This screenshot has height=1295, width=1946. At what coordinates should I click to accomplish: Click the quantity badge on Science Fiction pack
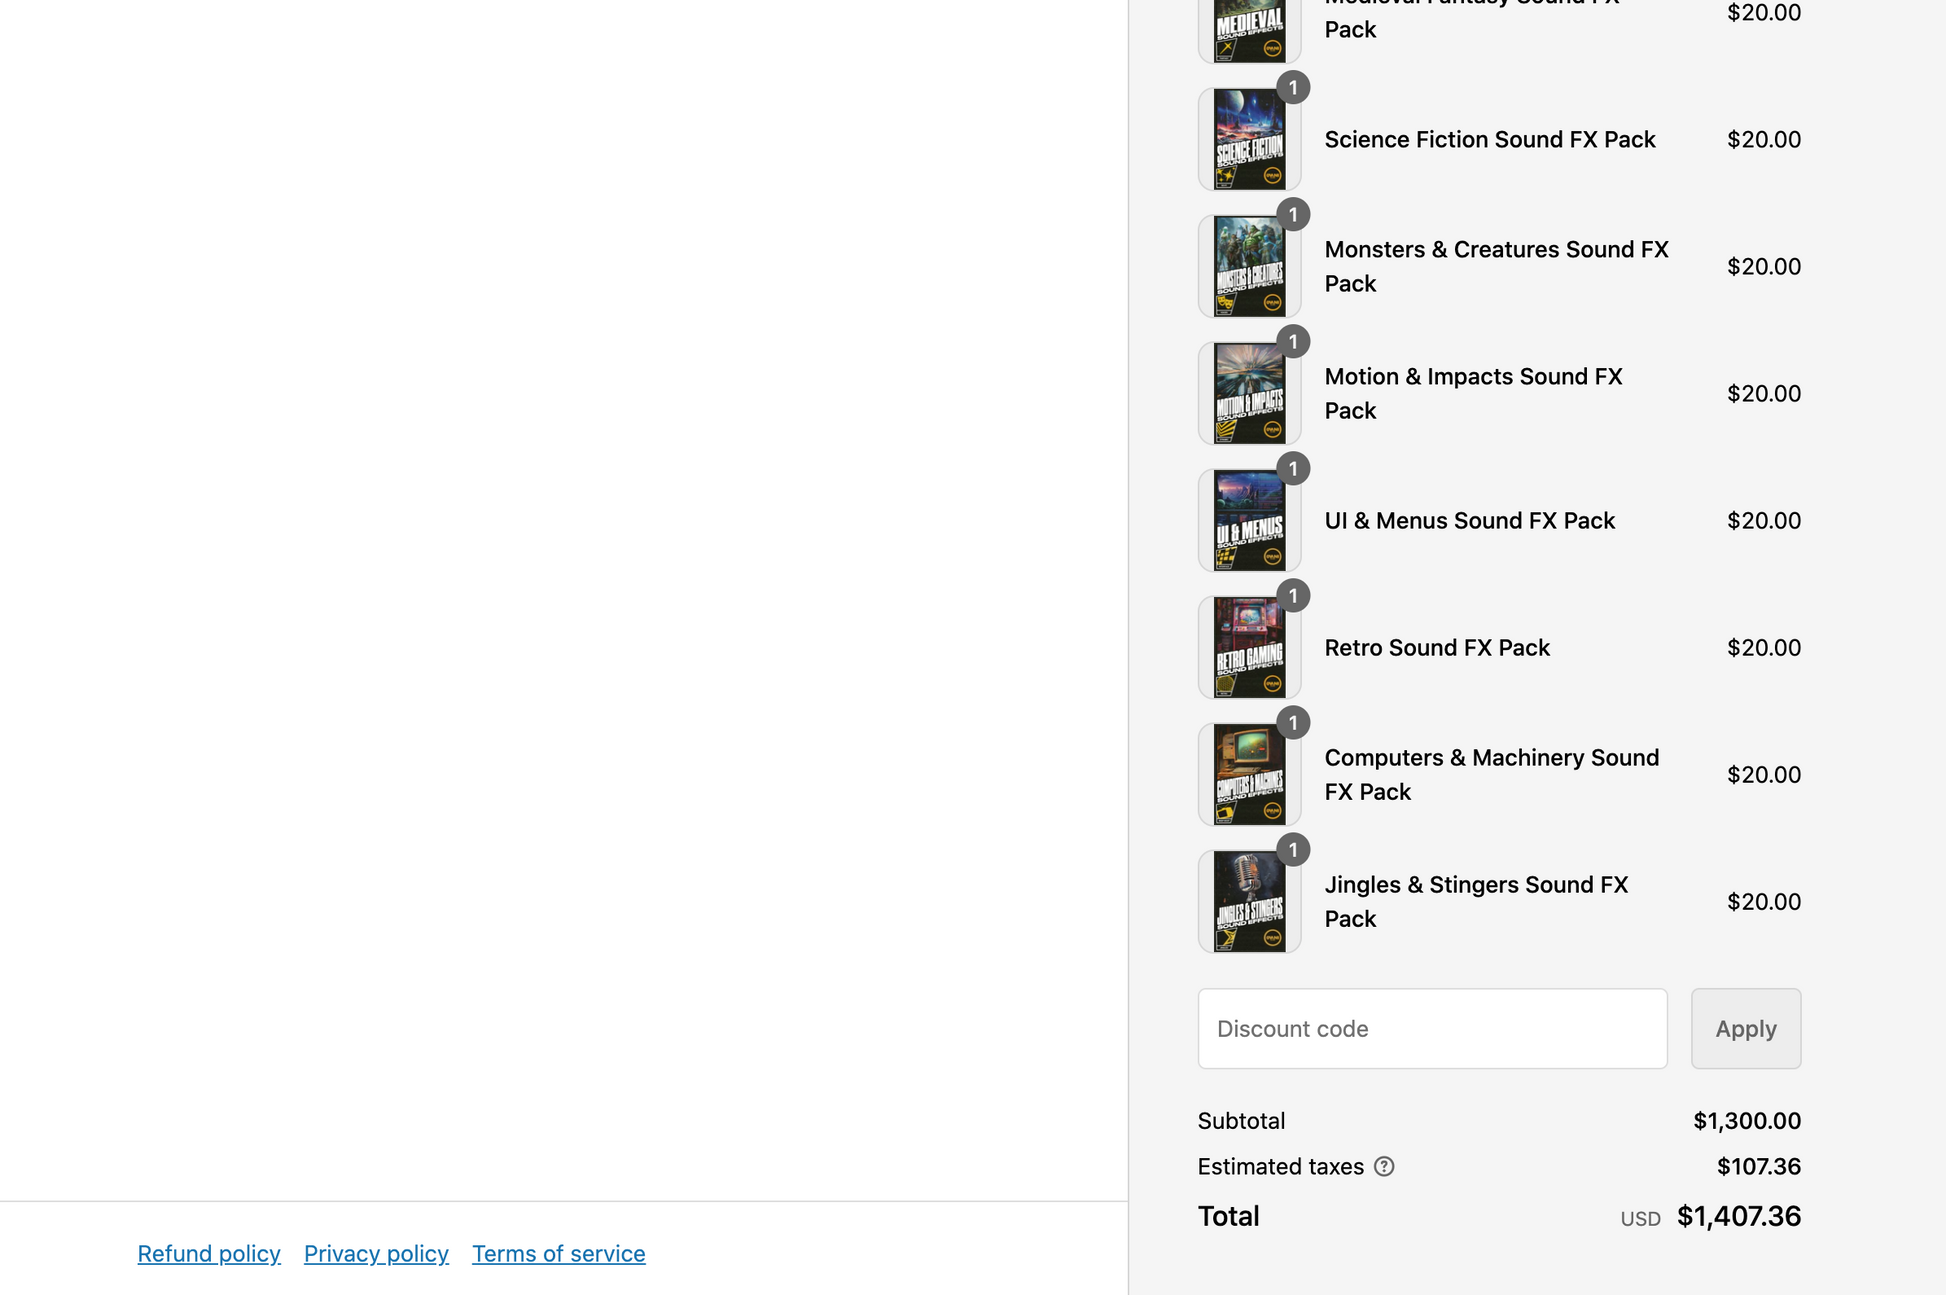[1293, 87]
